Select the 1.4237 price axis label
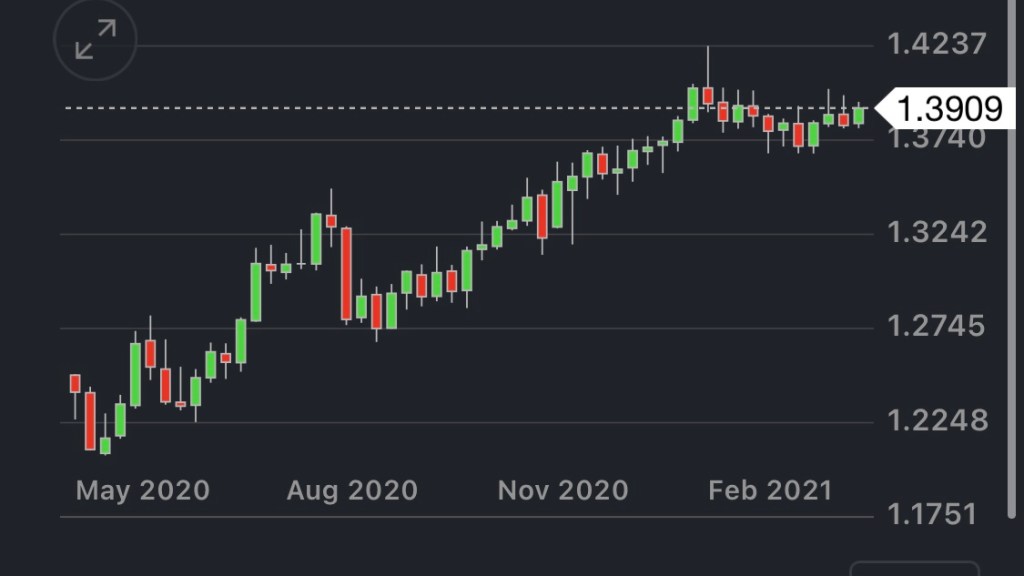Screen dimensions: 1024x576 [937, 45]
